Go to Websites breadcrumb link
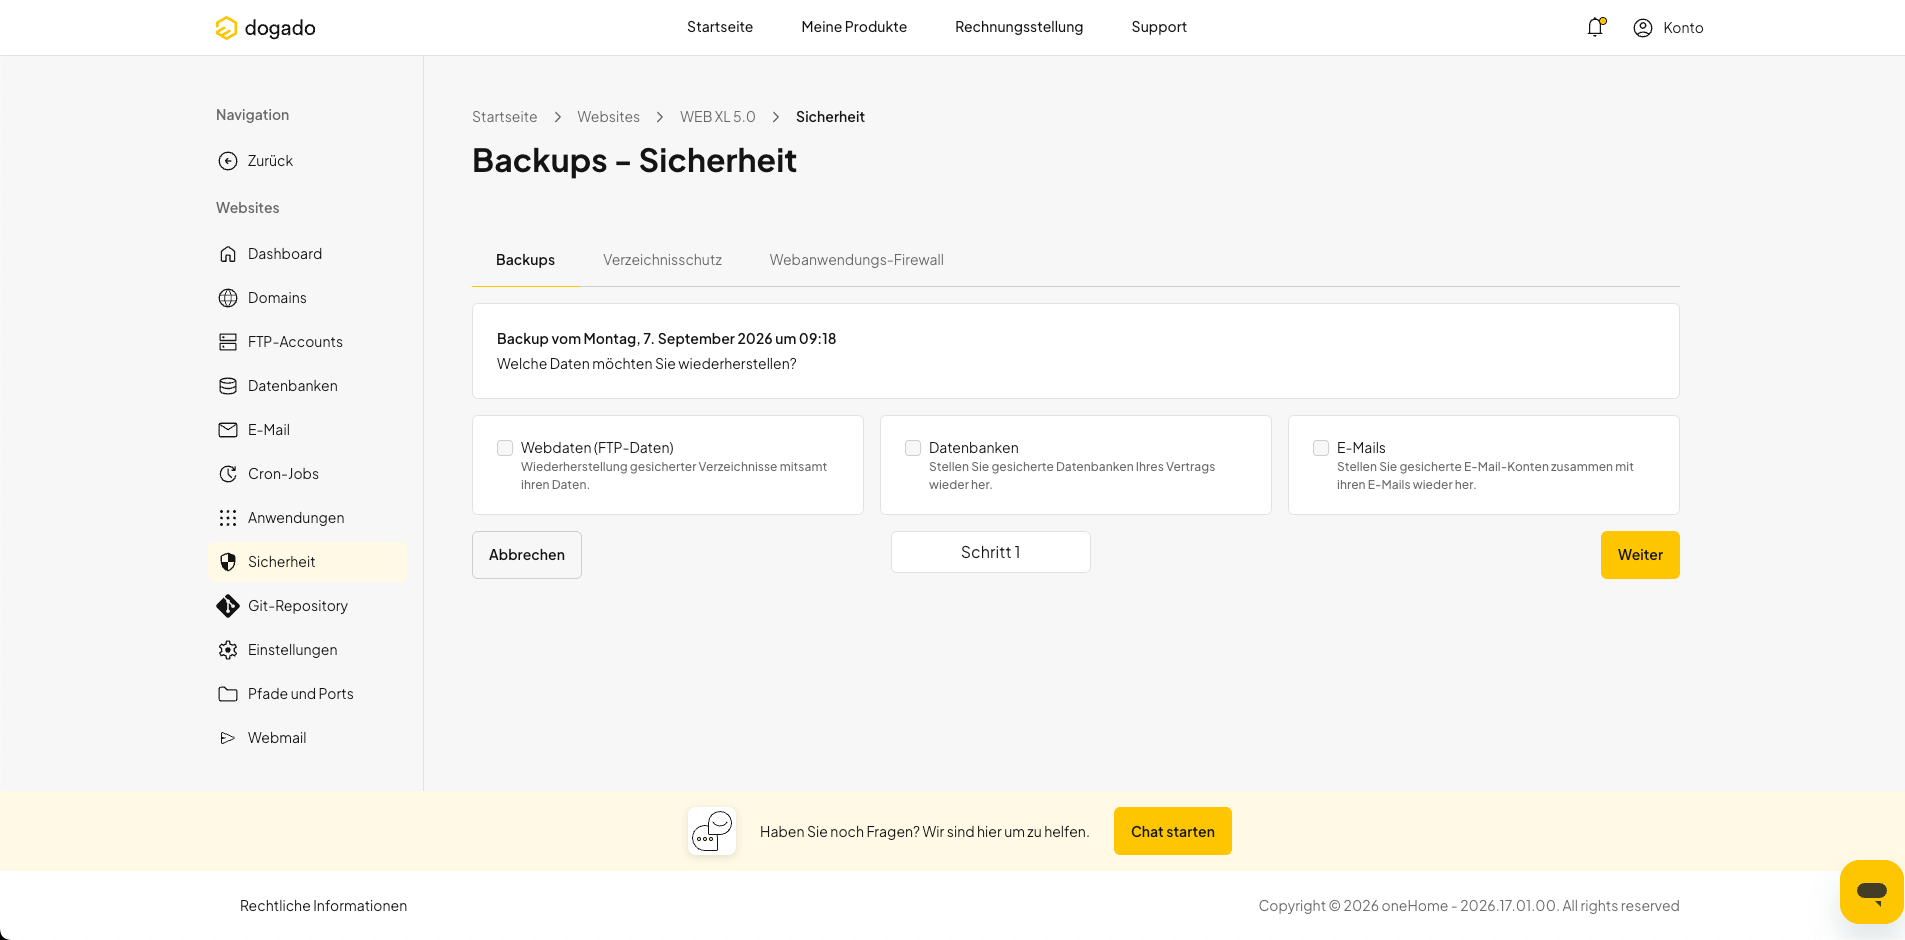Viewport: 1905px width, 940px height. pyautogui.click(x=608, y=117)
